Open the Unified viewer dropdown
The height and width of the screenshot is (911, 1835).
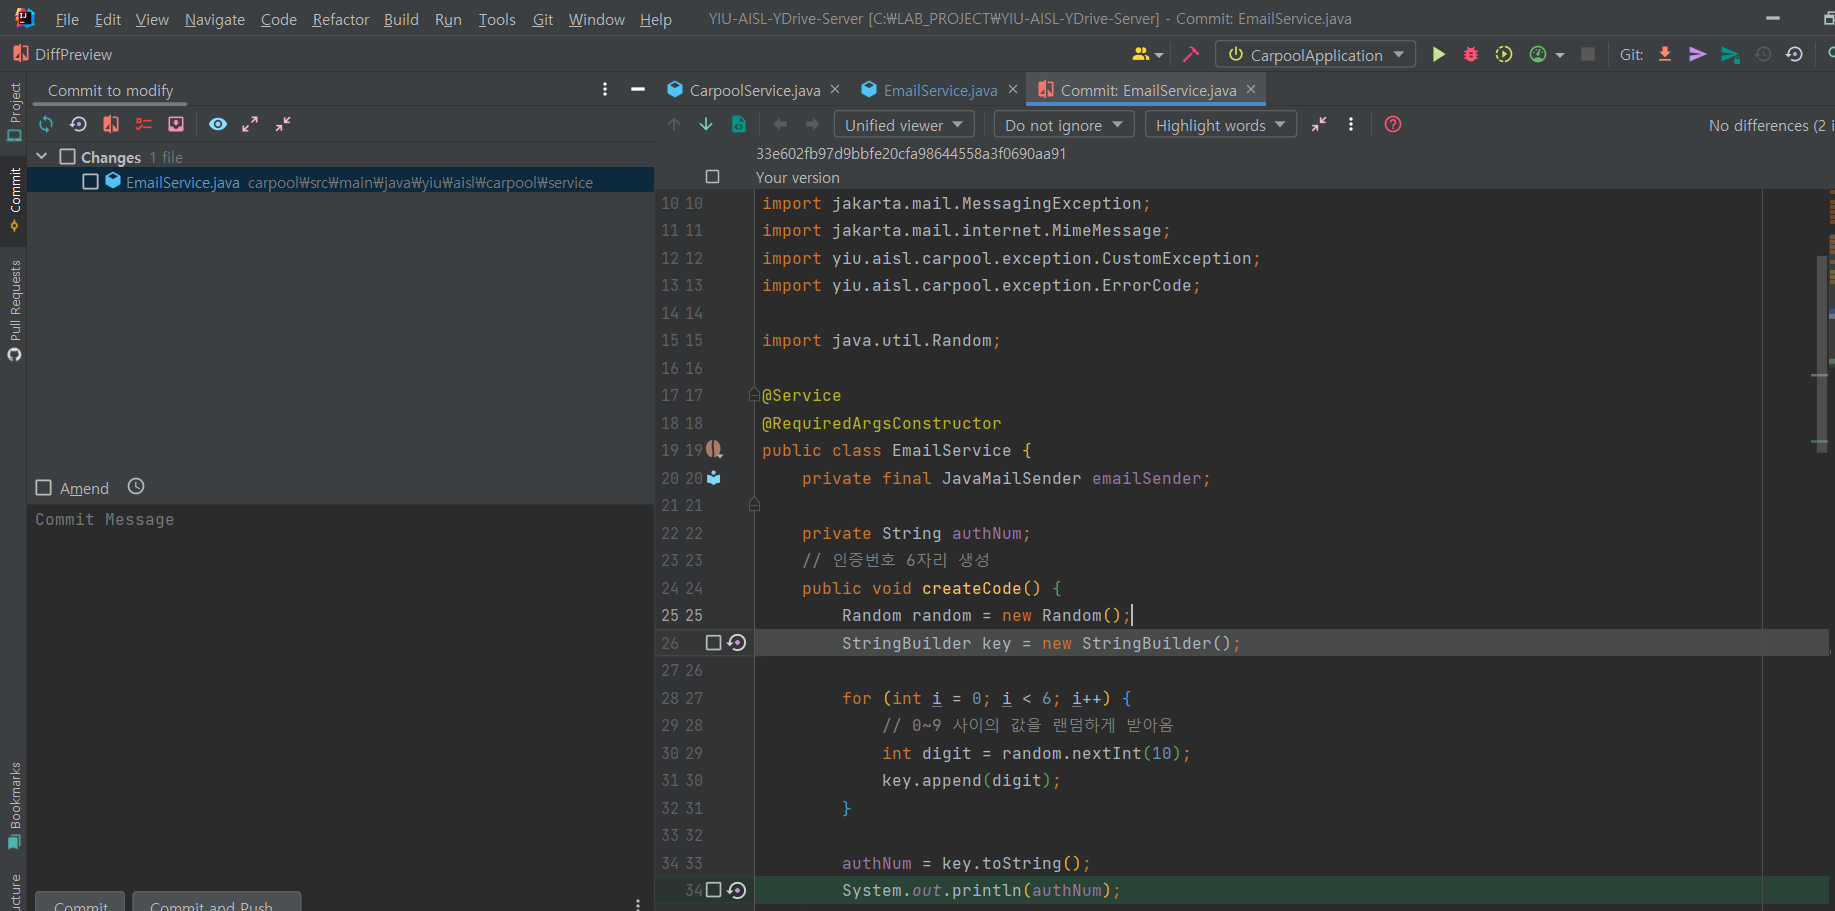[x=903, y=125]
